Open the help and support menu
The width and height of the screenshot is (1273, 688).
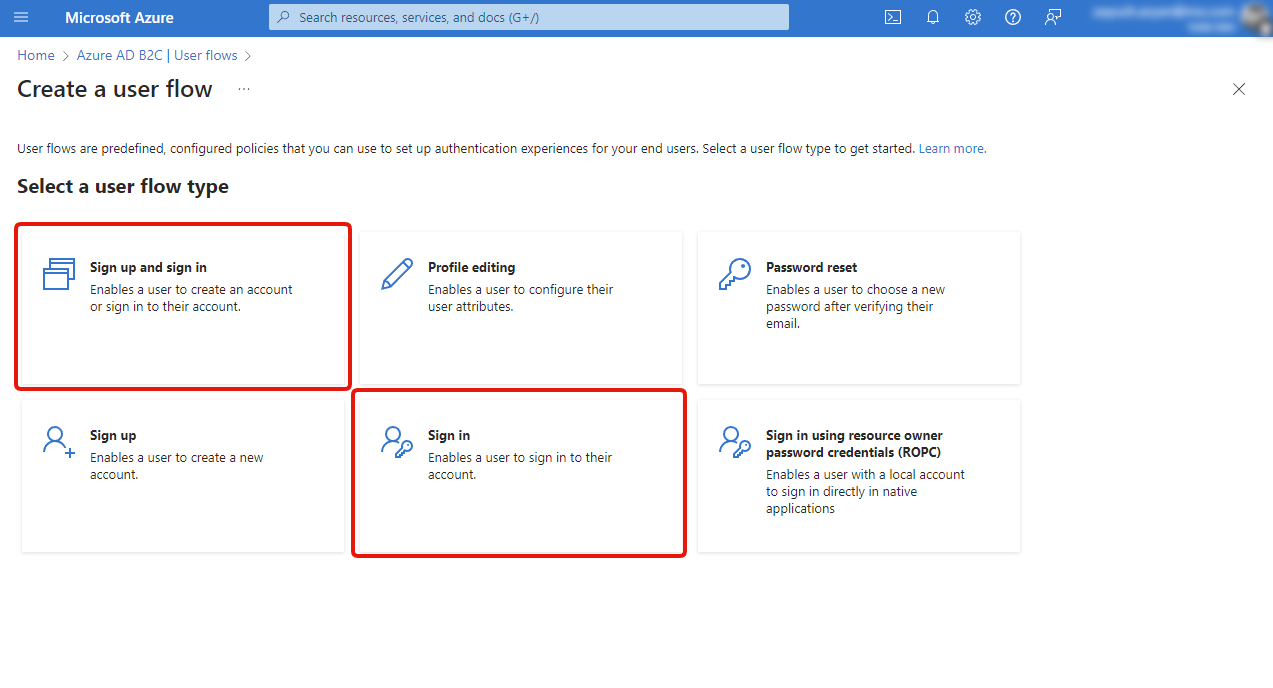pos(1012,17)
